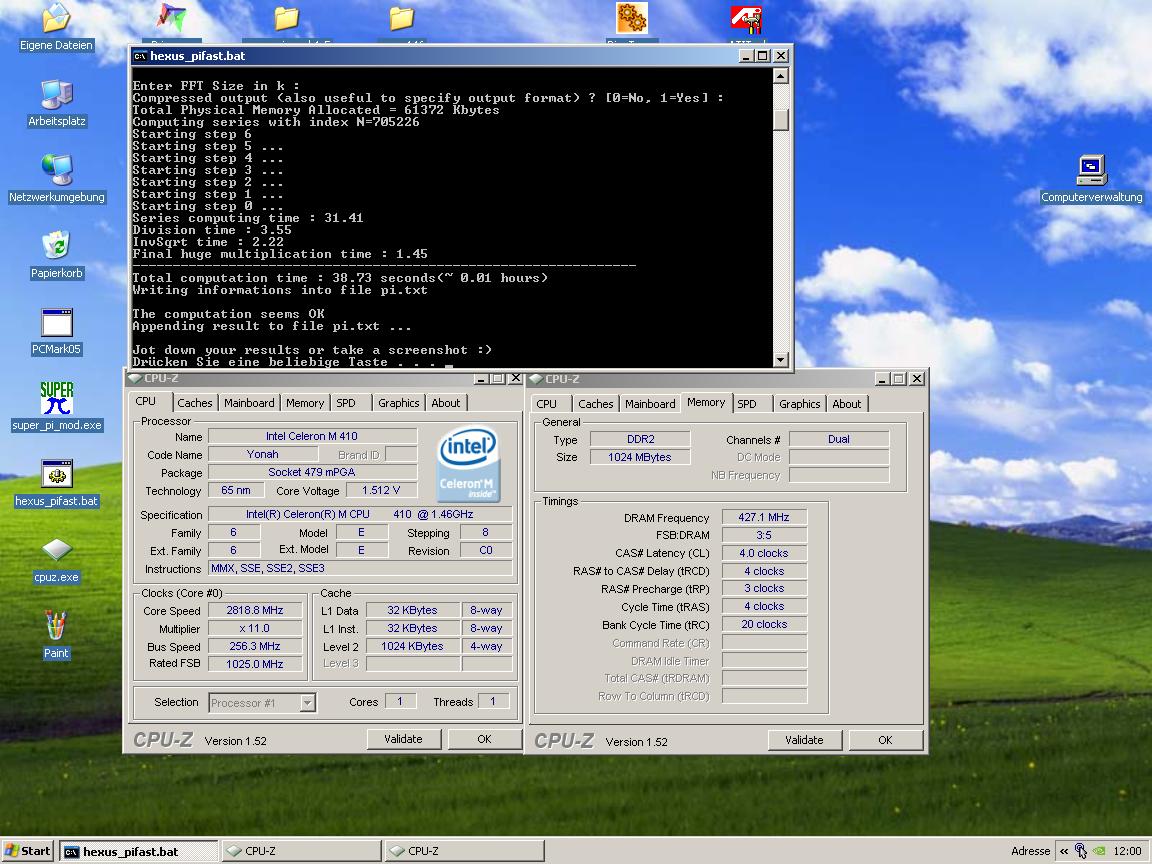Click Multiplier value x 11.0

coord(255,628)
